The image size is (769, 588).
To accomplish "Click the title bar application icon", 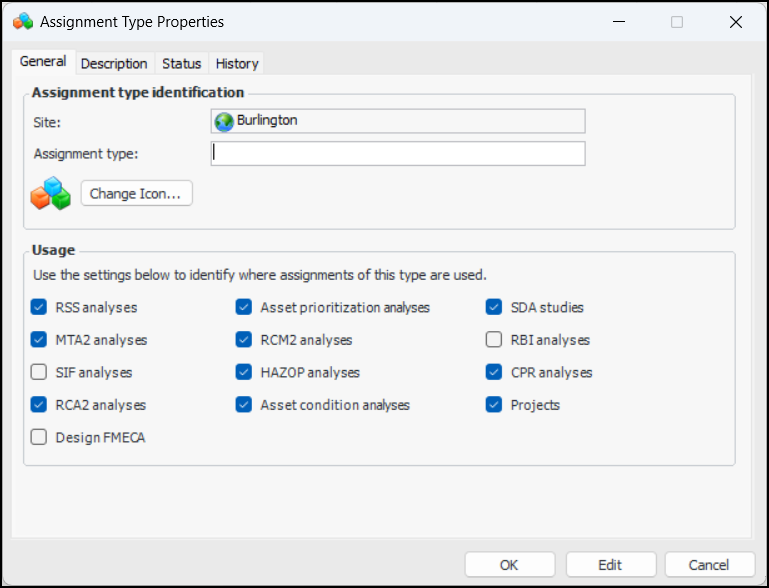I will [x=22, y=21].
